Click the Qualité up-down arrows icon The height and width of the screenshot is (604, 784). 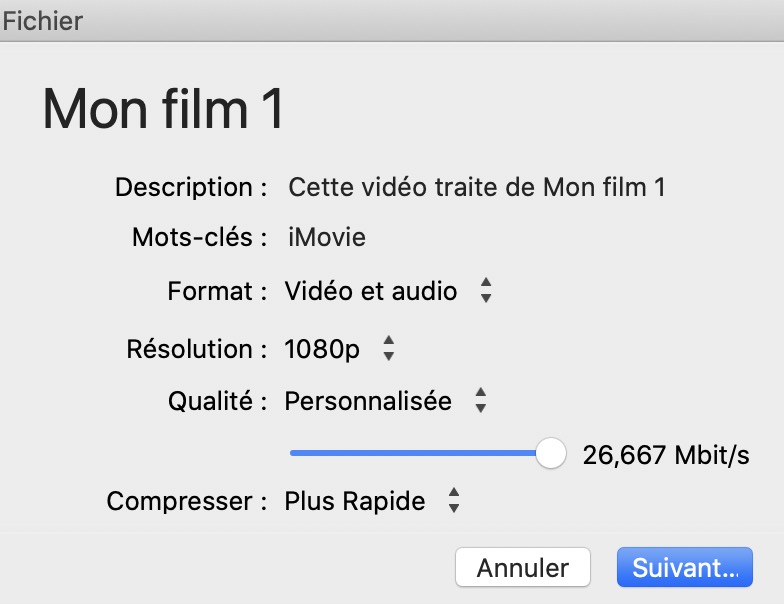480,401
